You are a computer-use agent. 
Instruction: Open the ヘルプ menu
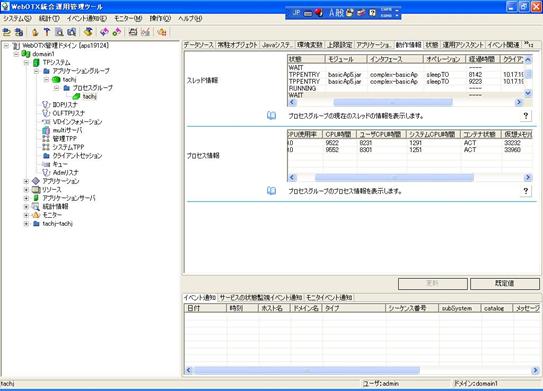(x=190, y=18)
